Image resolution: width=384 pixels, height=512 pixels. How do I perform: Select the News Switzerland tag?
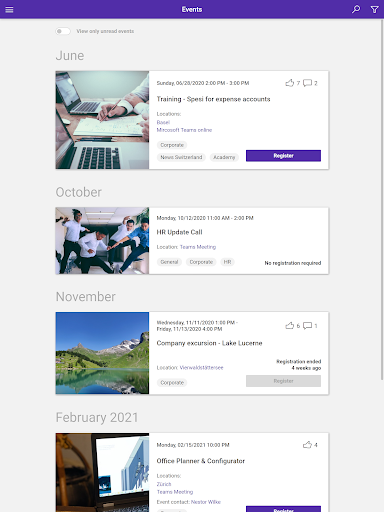[181, 157]
